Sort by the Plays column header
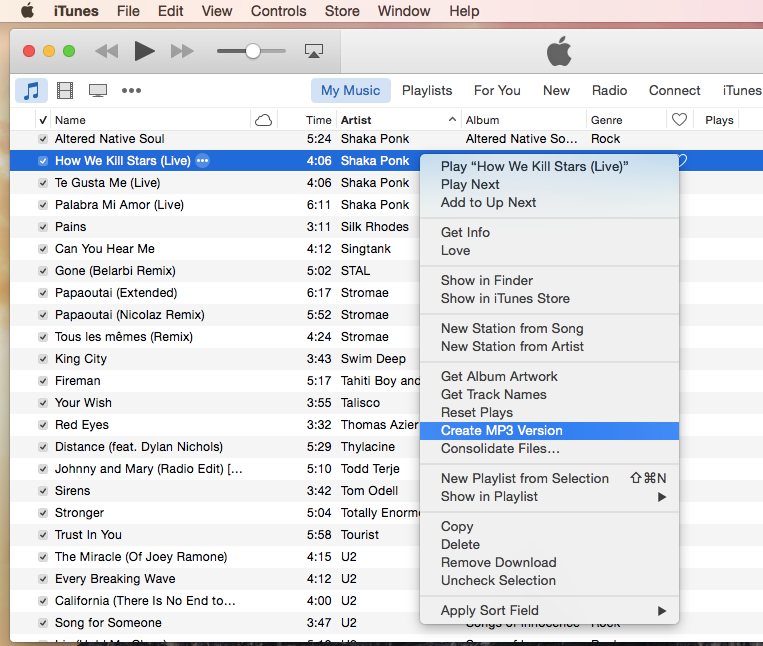 [719, 120]
